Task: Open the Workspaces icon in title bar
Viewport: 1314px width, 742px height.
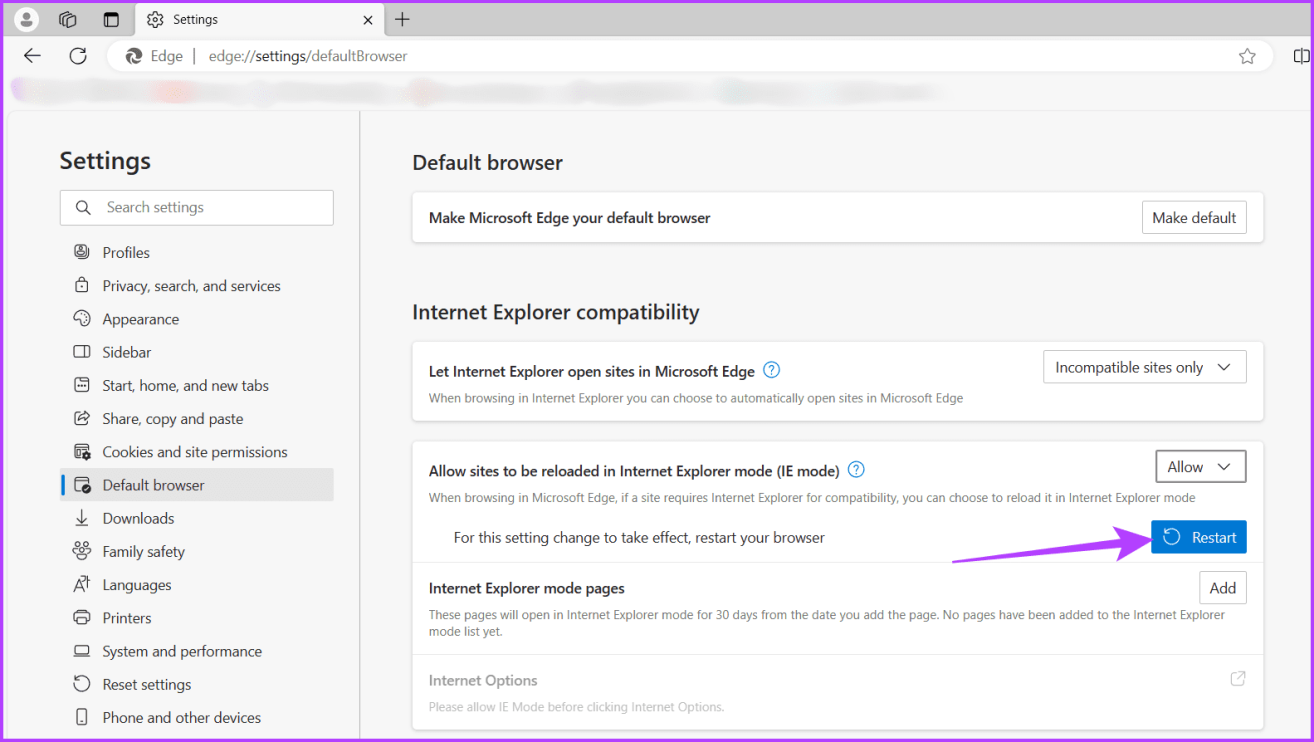Action: click(x=68, y=19)
